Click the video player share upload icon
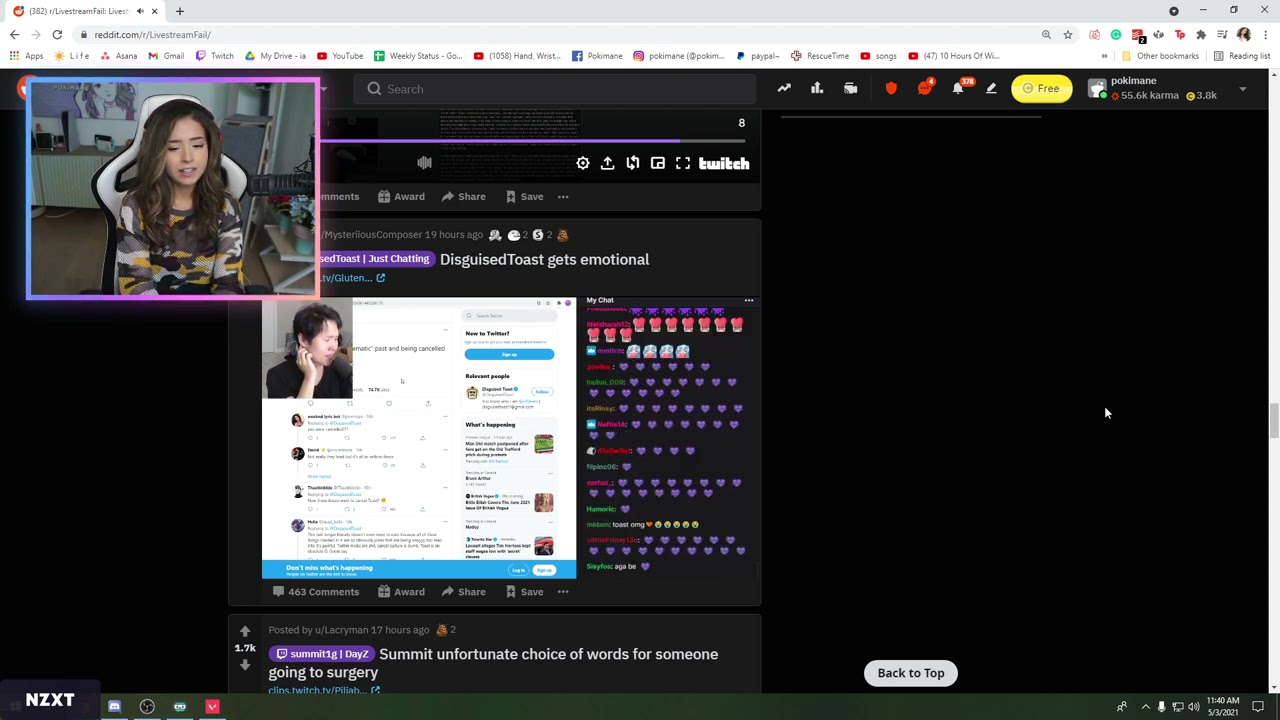The image size is (1280, 720). 607,163
